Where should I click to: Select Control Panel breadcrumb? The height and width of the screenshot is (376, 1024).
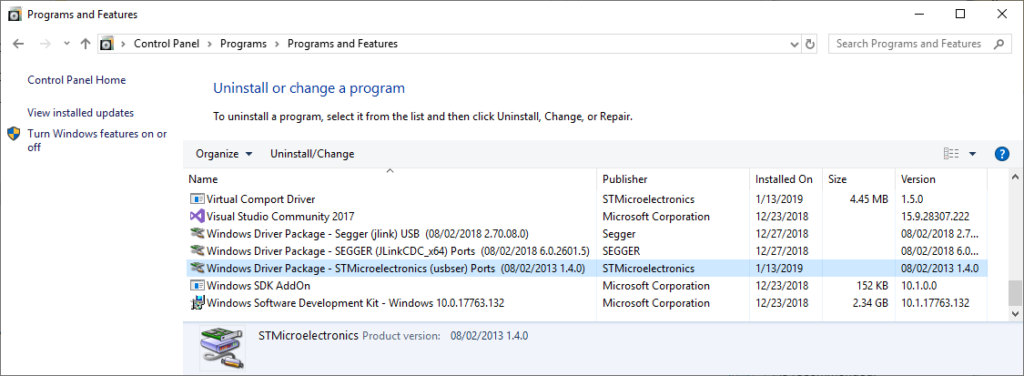pyautogui.click(x=166, y=44)
